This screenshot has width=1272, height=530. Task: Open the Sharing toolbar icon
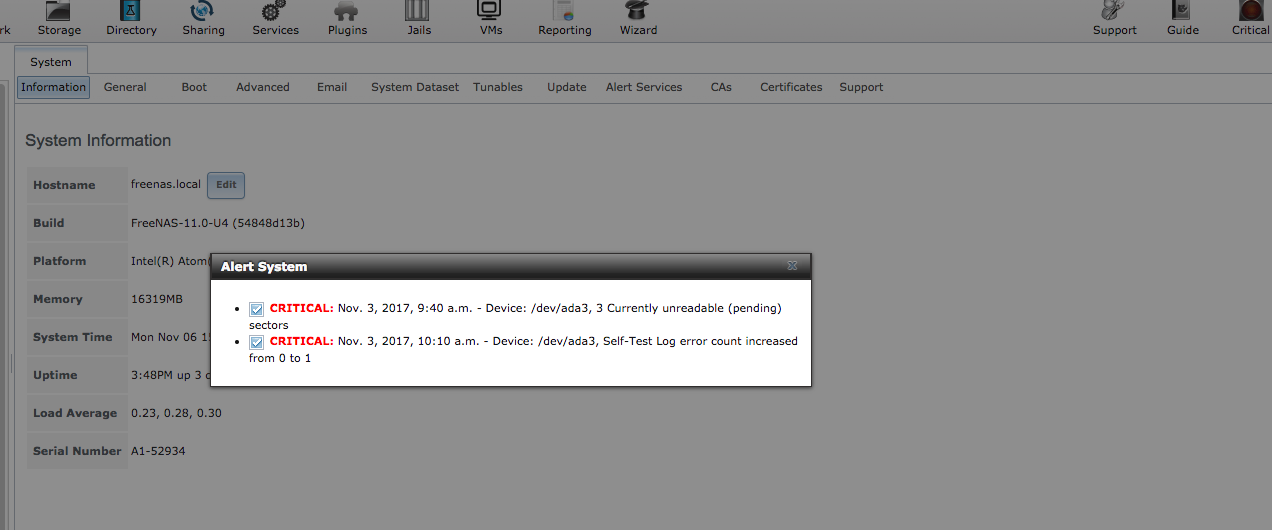pyautogui.click(x=203, y=18)
